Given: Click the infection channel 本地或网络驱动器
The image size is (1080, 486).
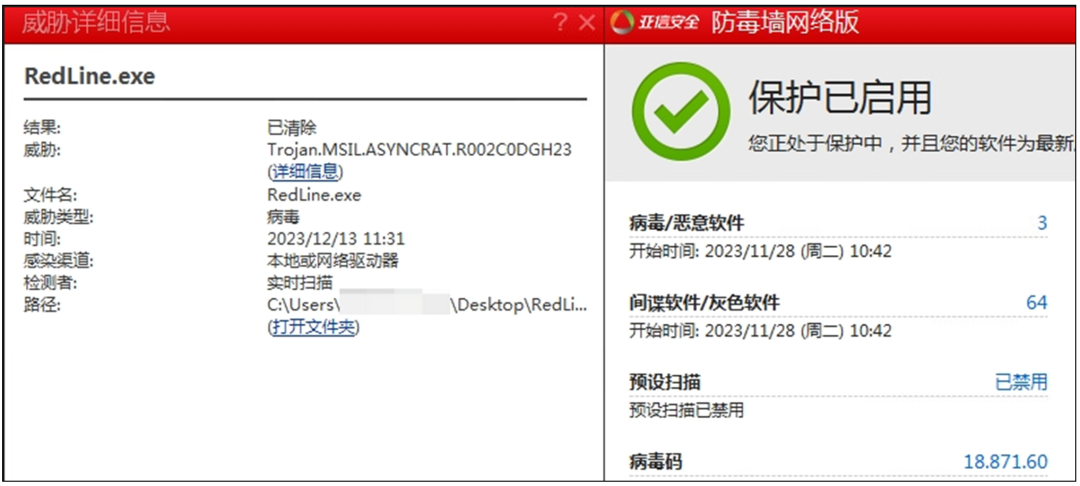Looking at the screenshot, I should point(333,261).
